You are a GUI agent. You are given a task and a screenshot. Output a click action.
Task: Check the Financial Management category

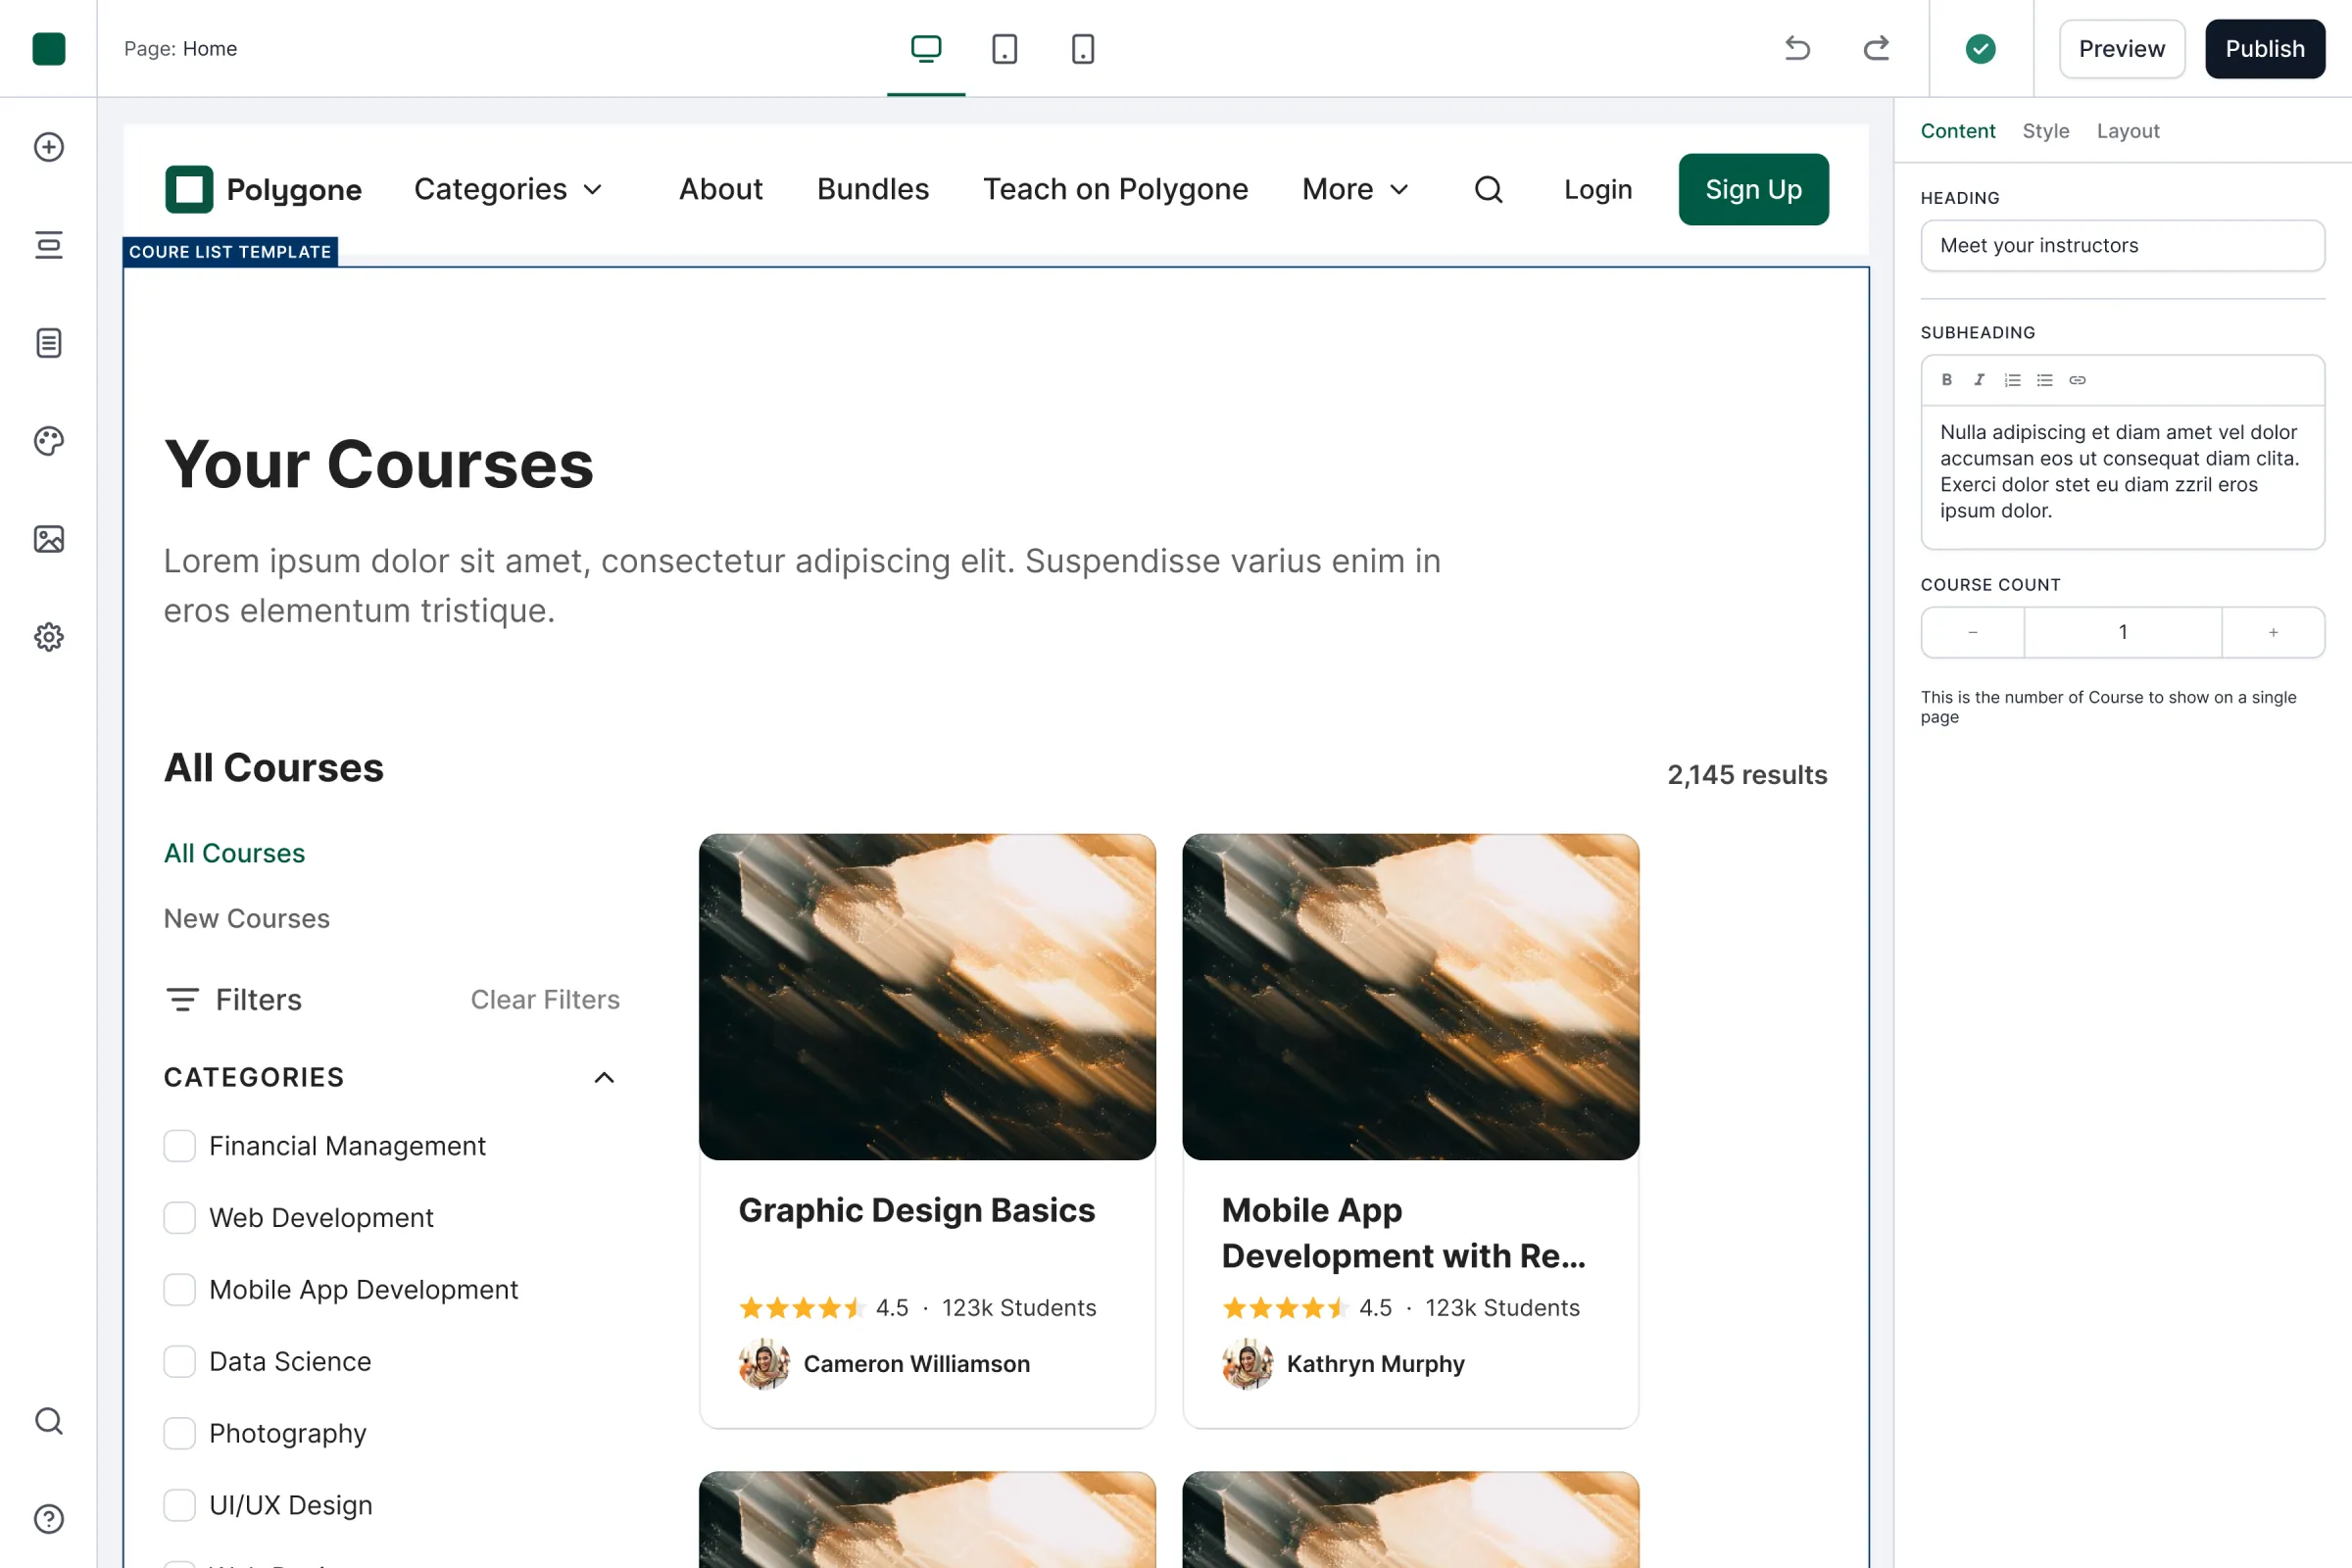tap(180, 1146)
